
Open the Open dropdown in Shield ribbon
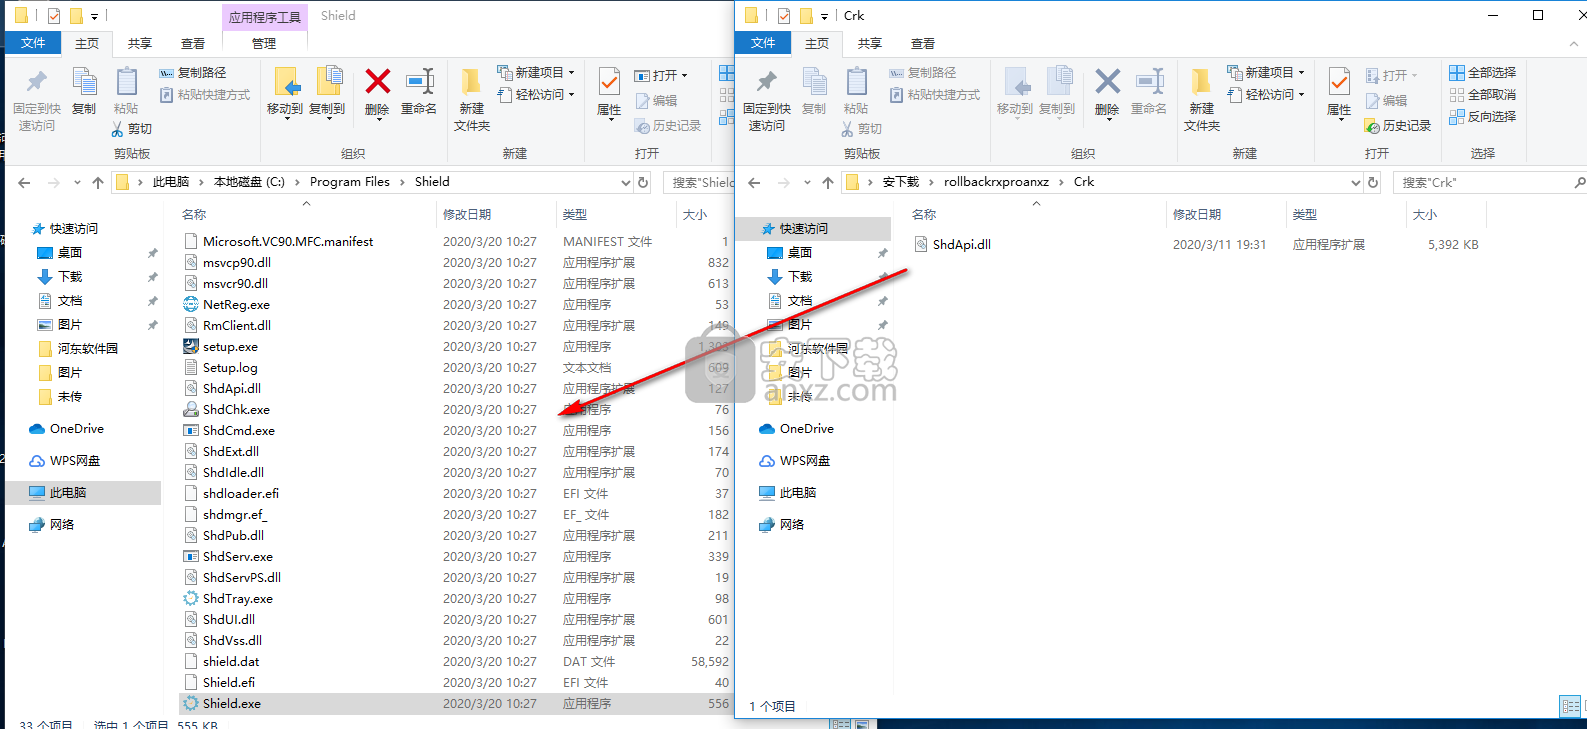661,76
